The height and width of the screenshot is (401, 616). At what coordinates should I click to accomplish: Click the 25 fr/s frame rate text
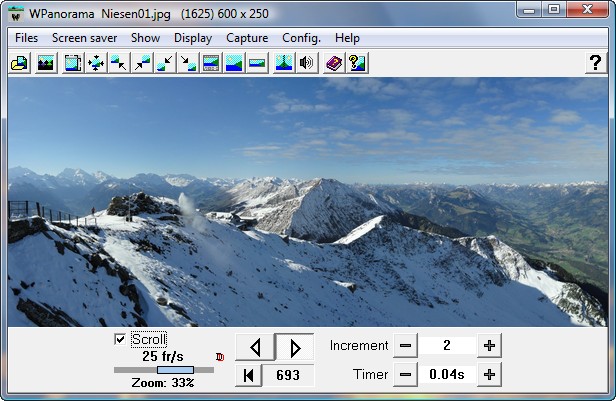163,356
